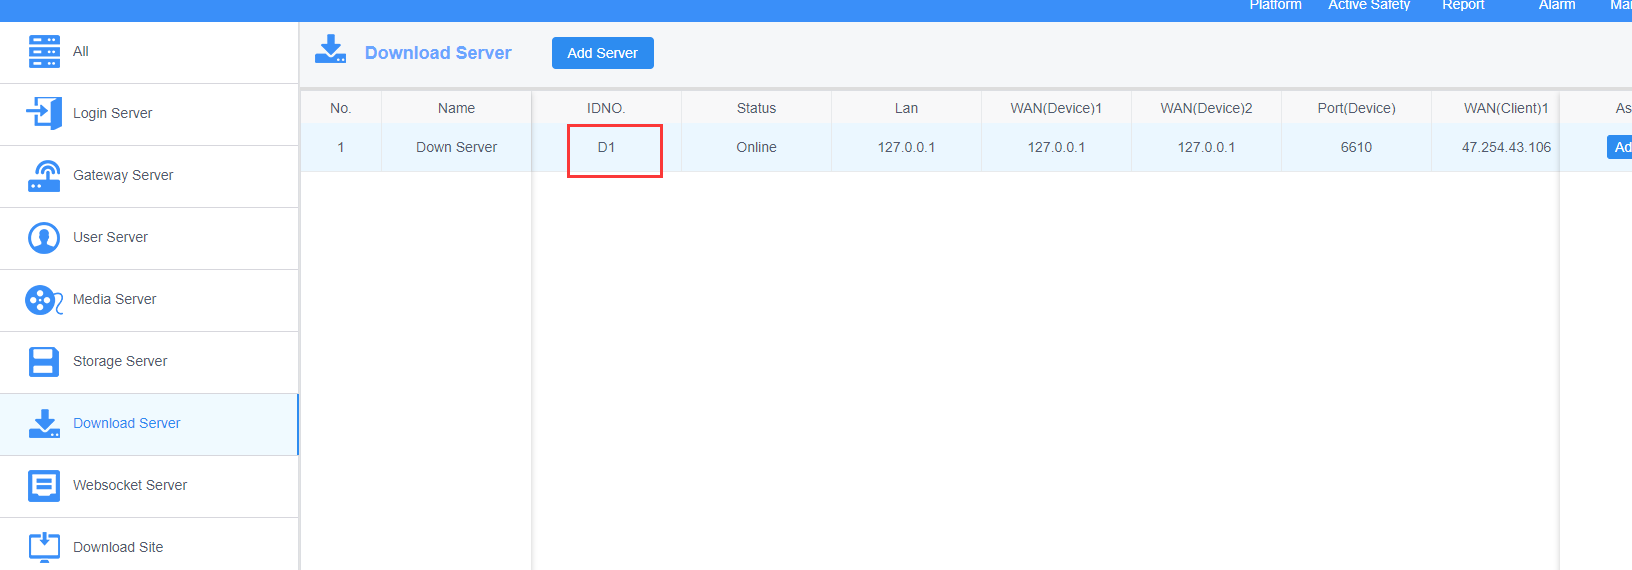Click WAN(Device)1 127.0.0.1 value

(x=1056, y=147)
